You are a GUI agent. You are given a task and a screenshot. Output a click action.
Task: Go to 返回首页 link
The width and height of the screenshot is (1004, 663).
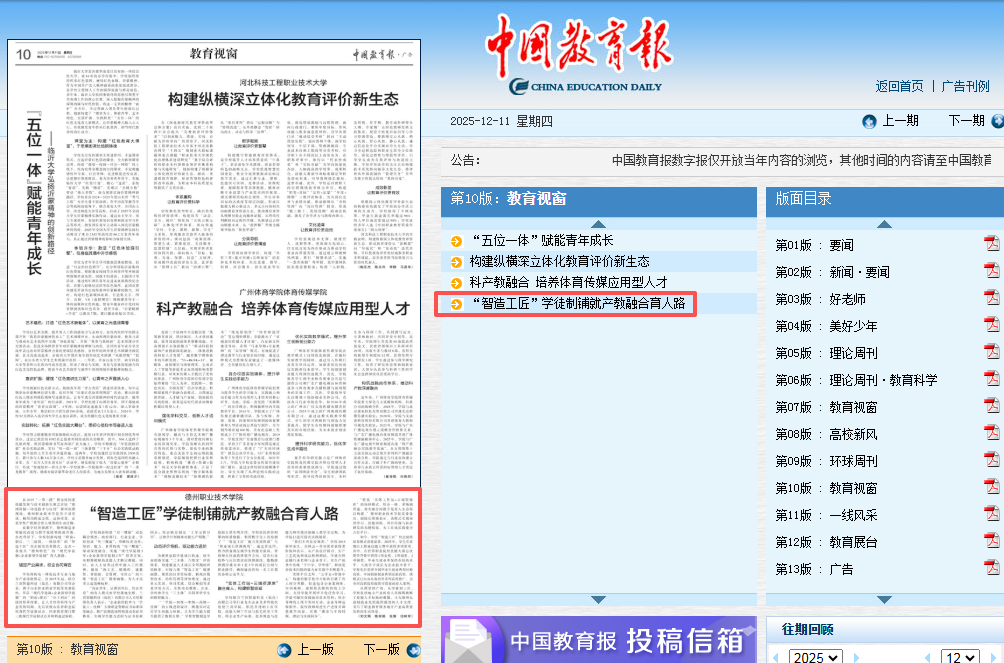pos(899,86)
